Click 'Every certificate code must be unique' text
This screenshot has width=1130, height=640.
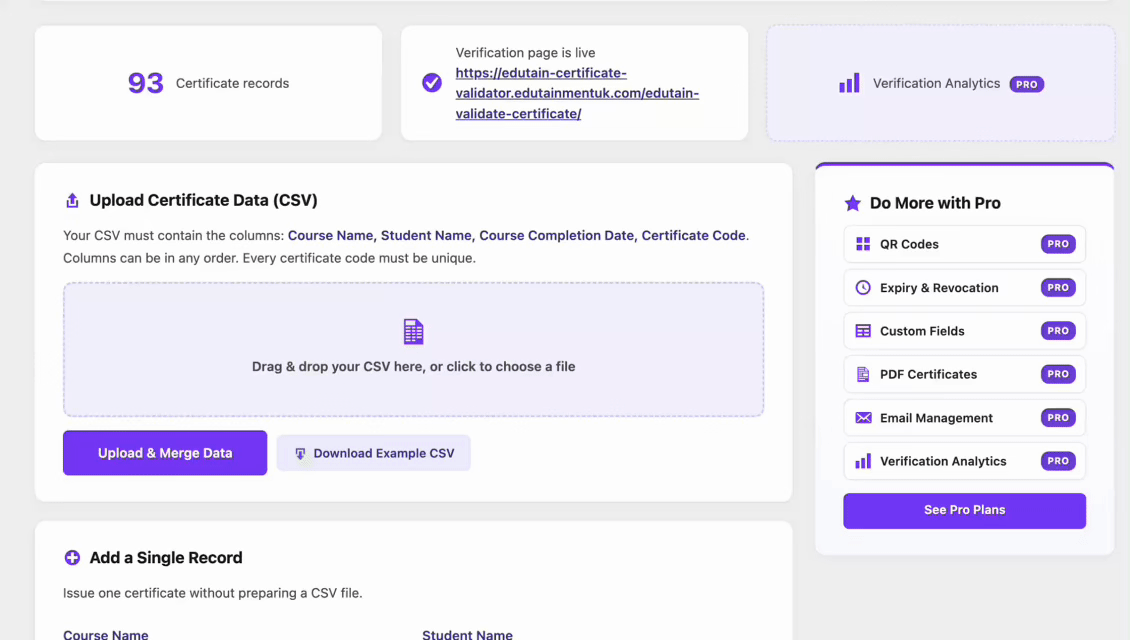pyautogui.click(x=359, y=258)
